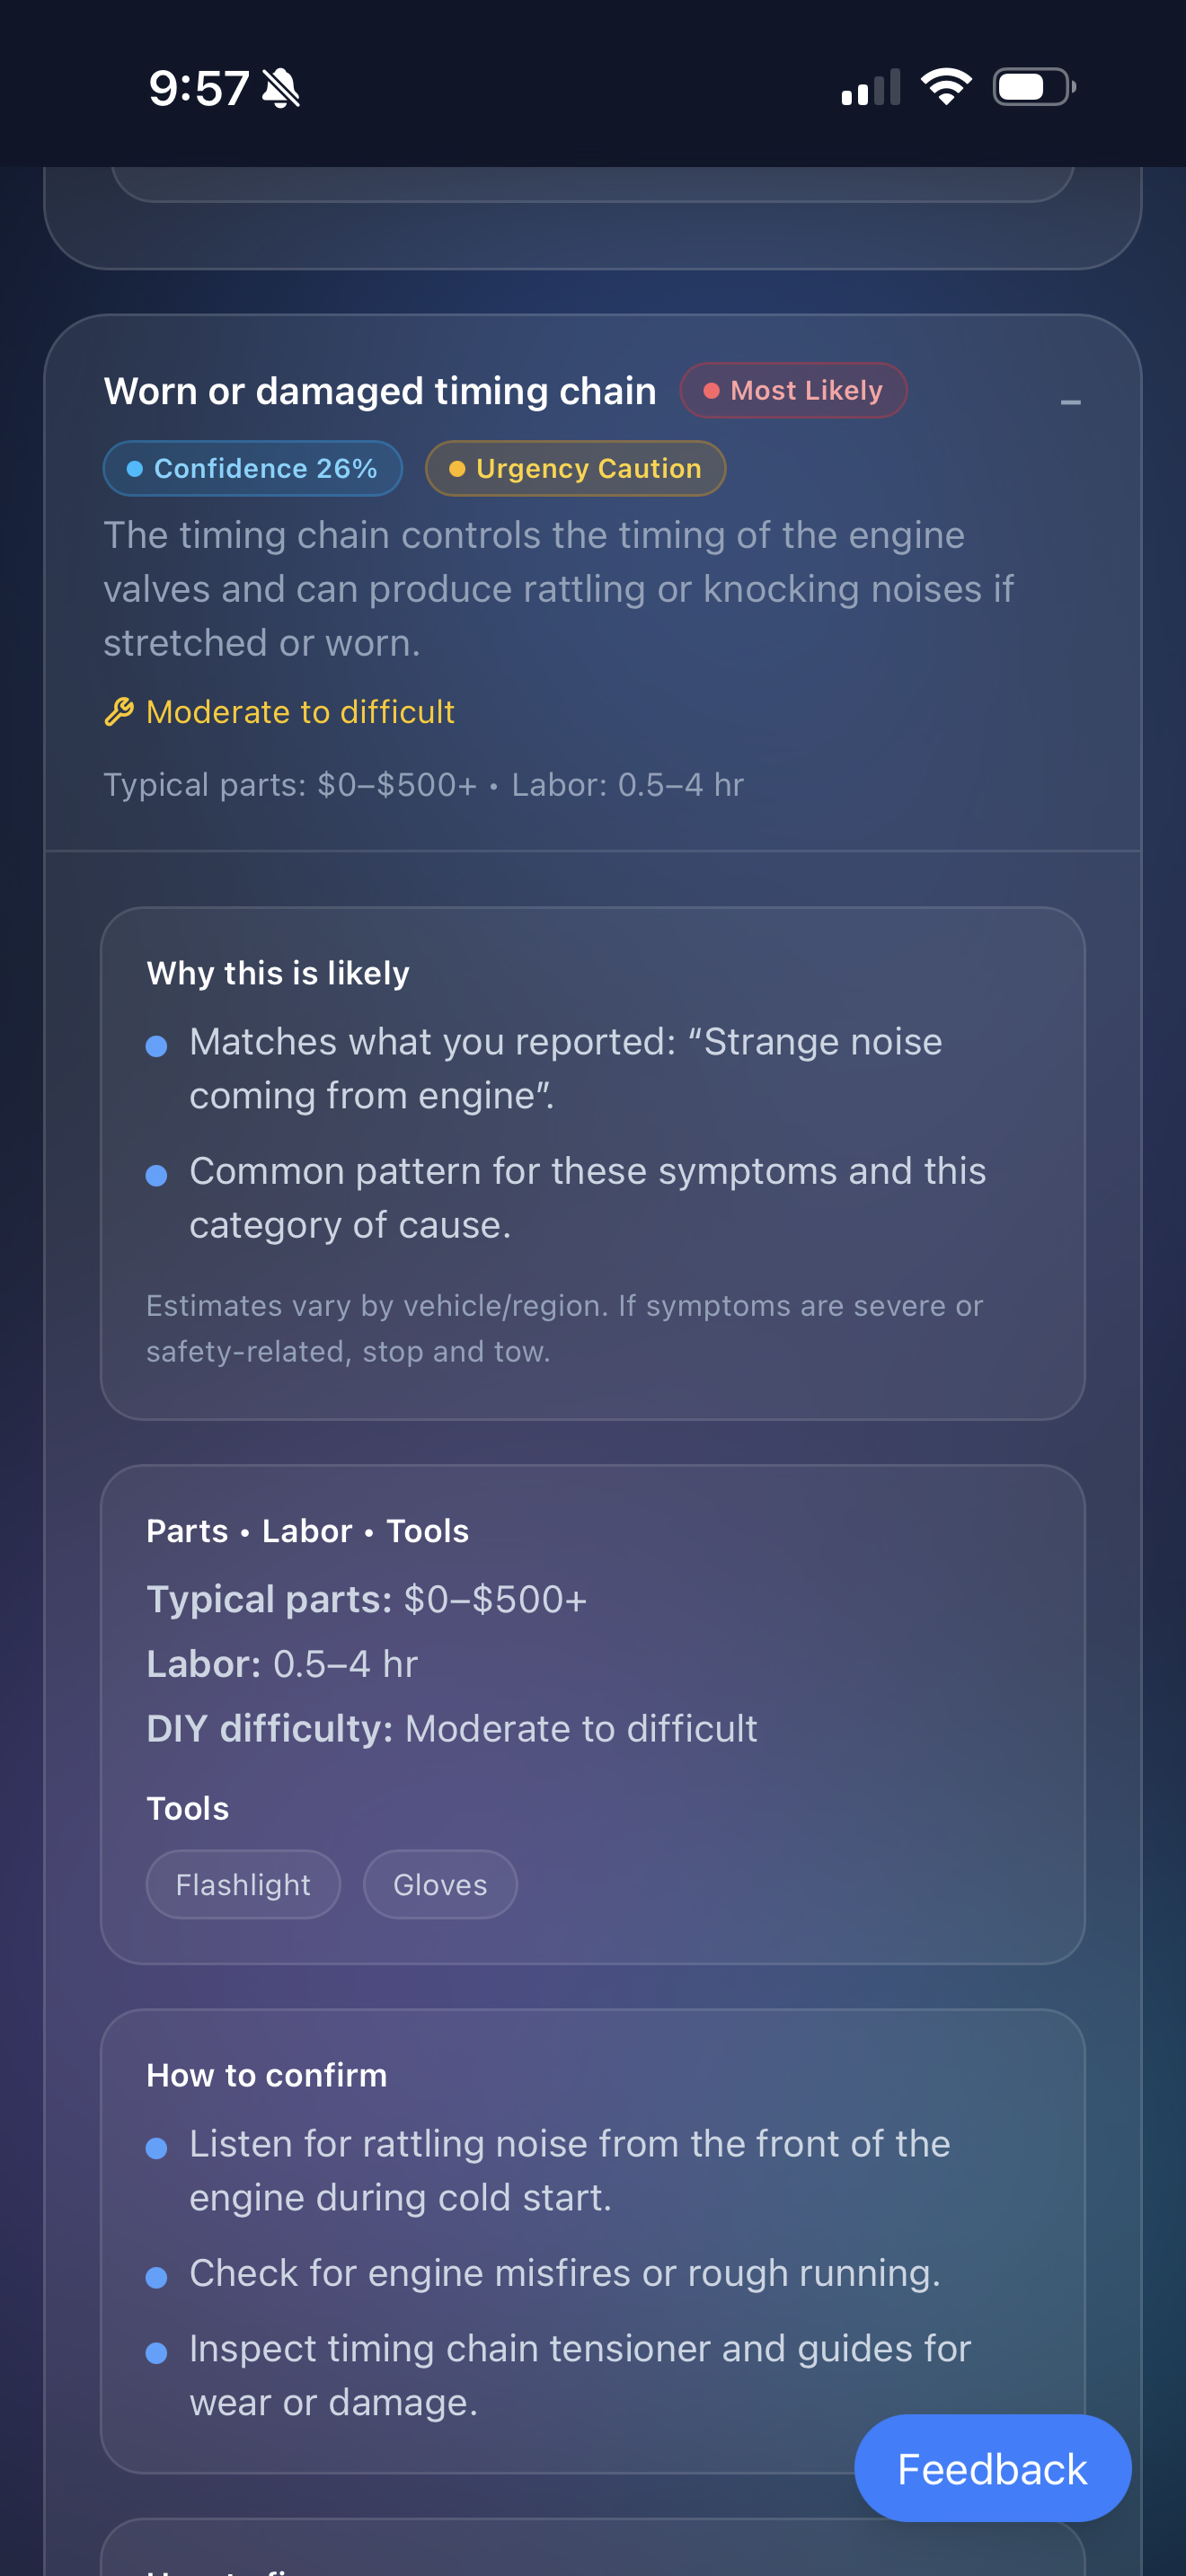Select the Wi-Fi icon in the status bar
Image resolution: width=1186 pixels, height=2576 pixels.
tap(944, 86)
